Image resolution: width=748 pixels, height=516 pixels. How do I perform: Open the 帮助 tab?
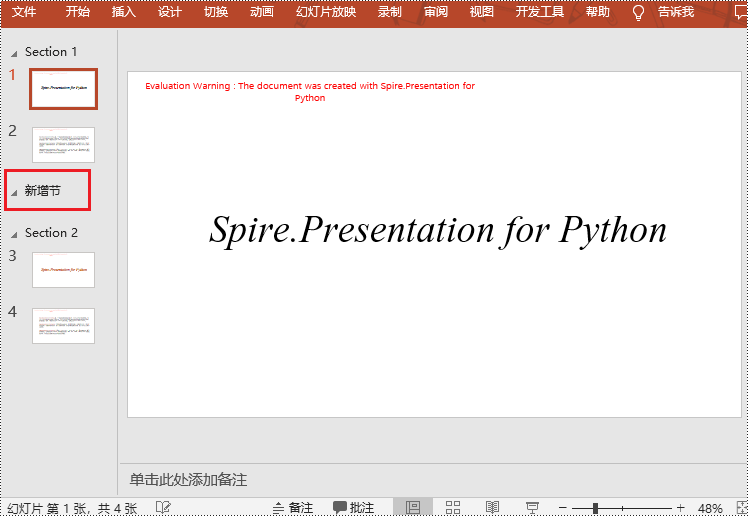598,11
